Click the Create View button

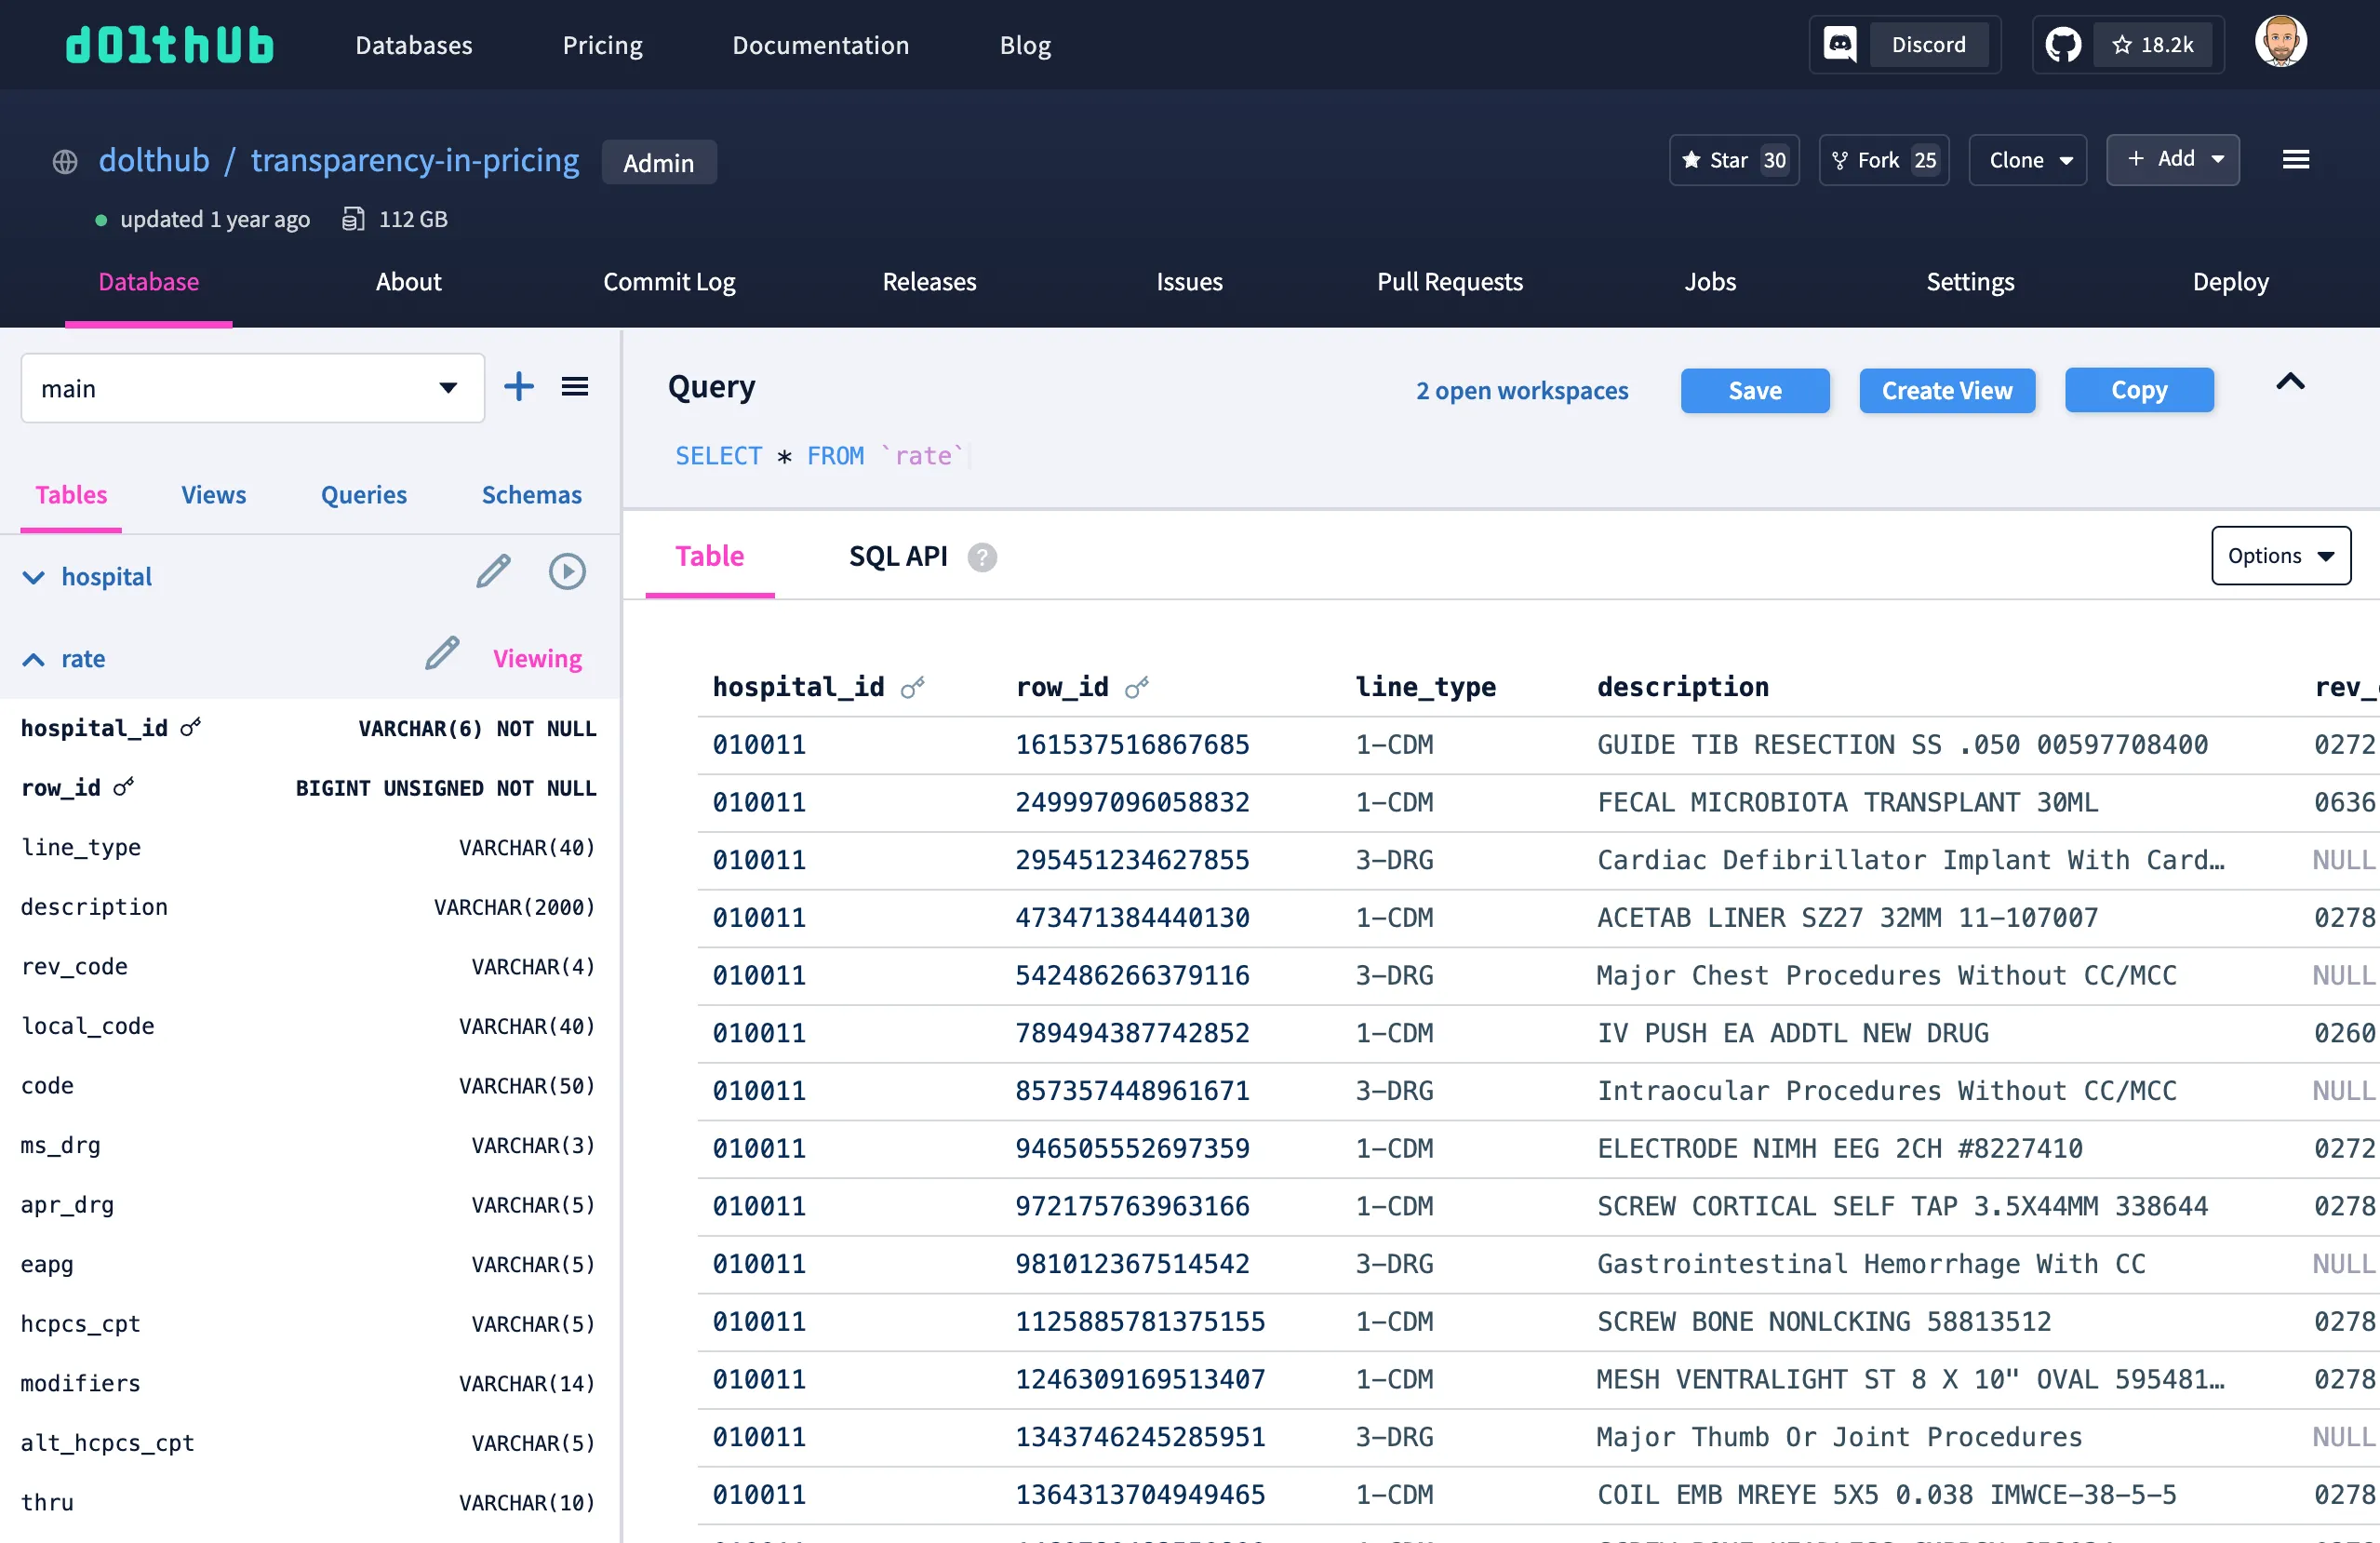tap(1946, 390)
